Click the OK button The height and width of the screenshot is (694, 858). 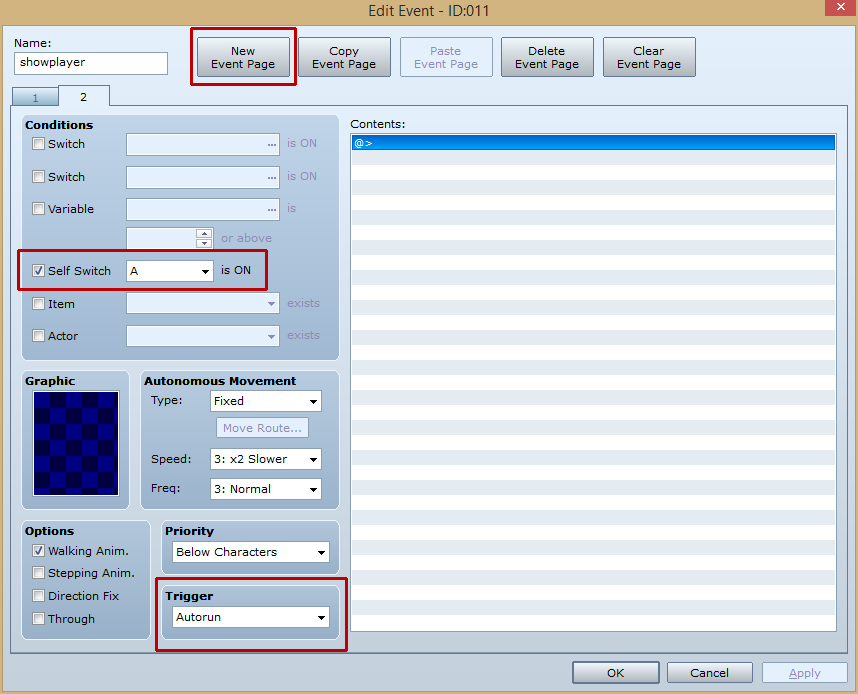tap(616, 673)
